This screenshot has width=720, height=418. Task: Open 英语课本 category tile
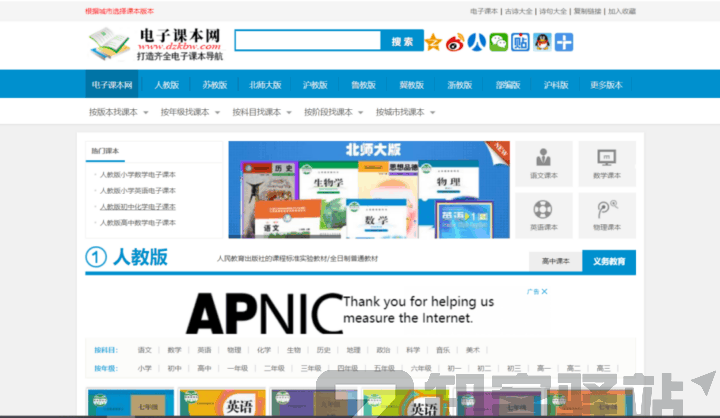click(x=544, y=215)
